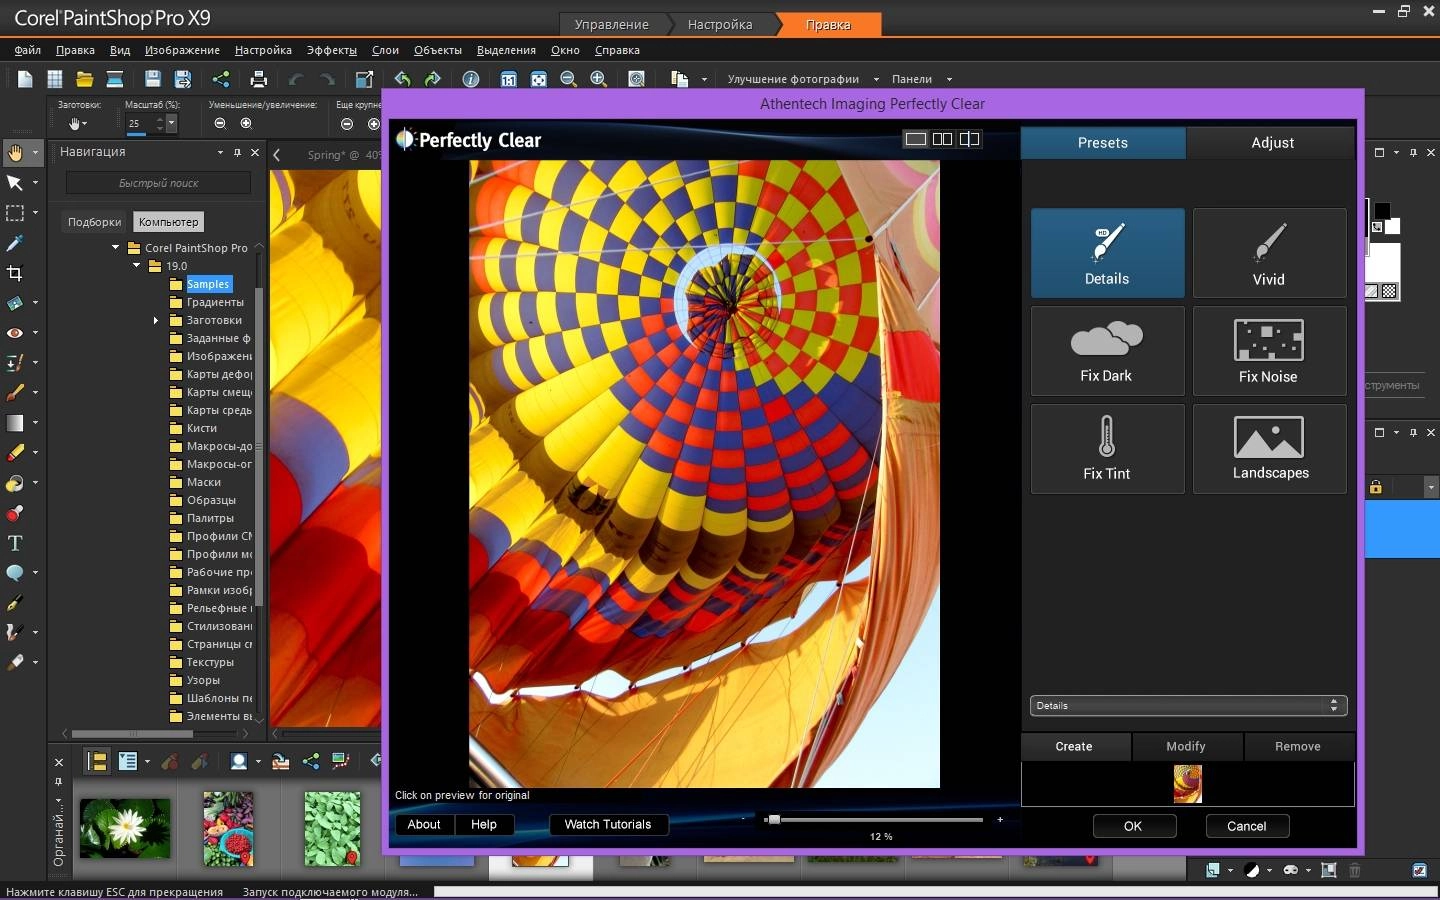Open the Масштаб percentage dropdown
The height and width of the screenshot is (900, 1440).
pyautogui.click(x=171, y=123)
